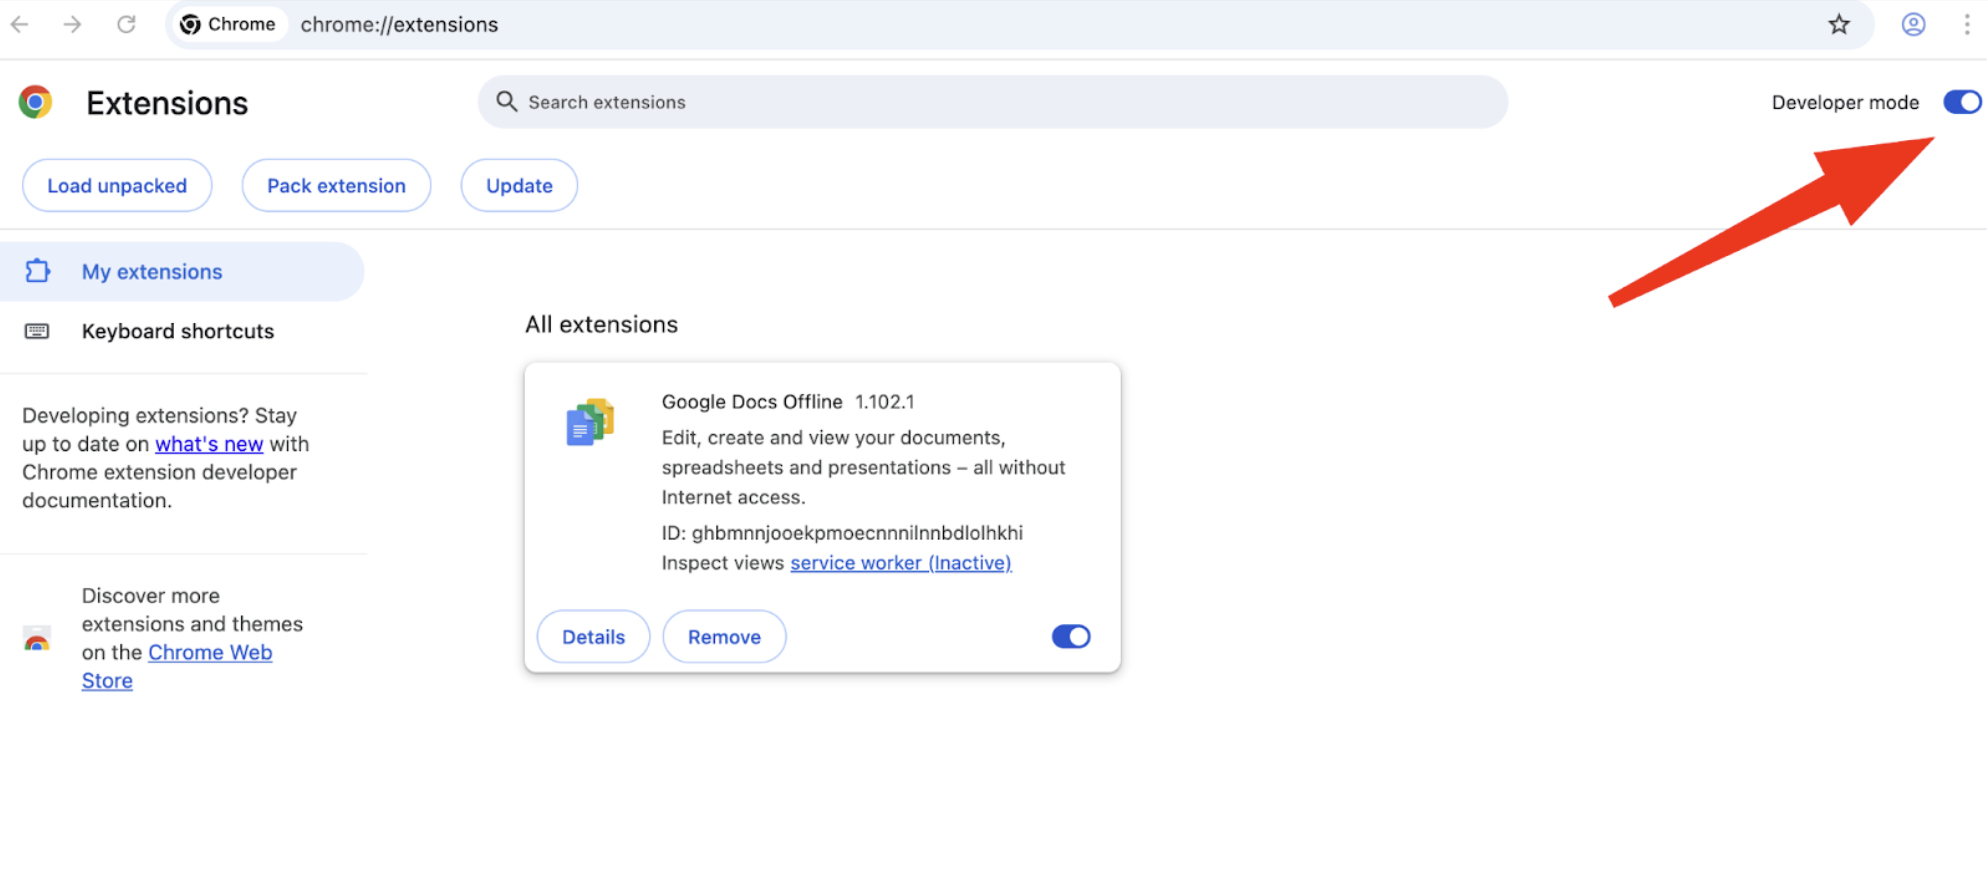Click the extension ID text ghbmnnjooekpmoecnnnilnnbdlolhkhi
The image size is (1988, 874).
coord(857,533)
